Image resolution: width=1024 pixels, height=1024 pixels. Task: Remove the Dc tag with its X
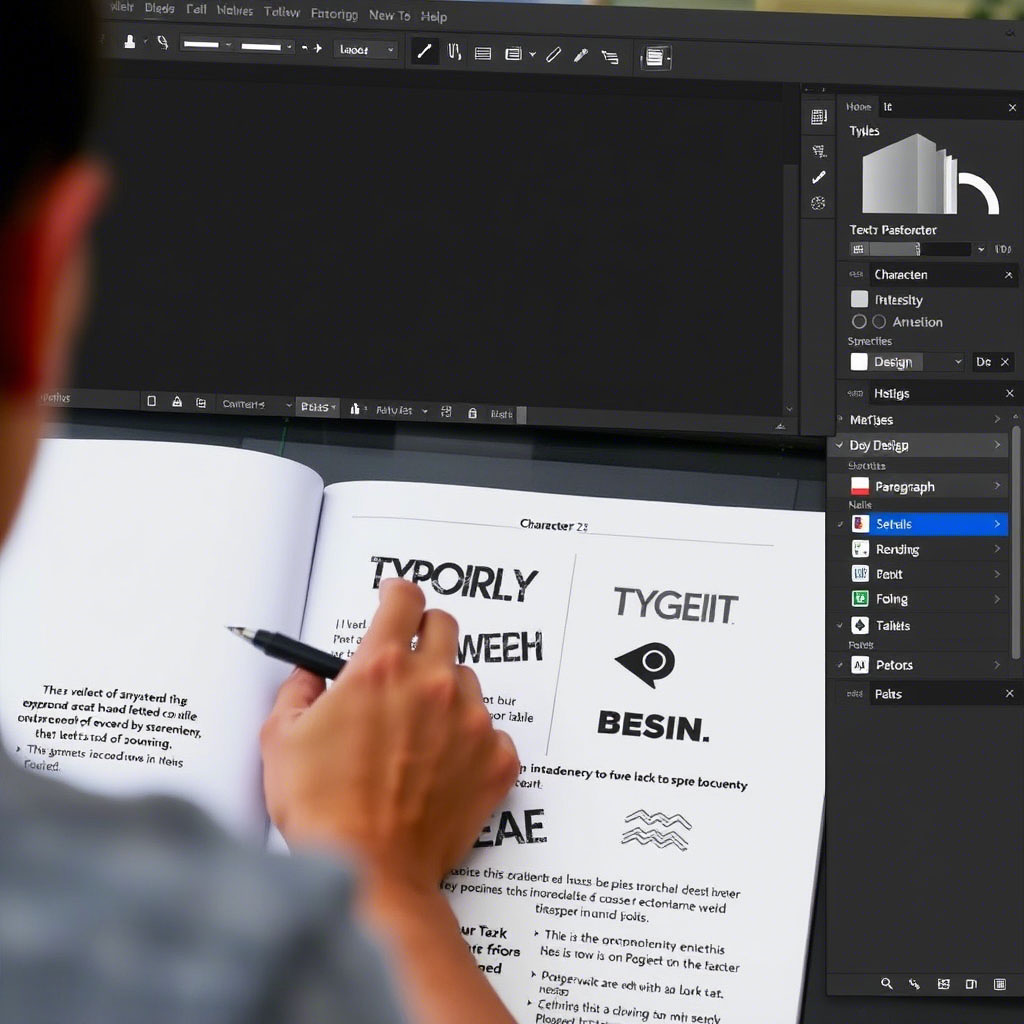(x=1004, y=362)
